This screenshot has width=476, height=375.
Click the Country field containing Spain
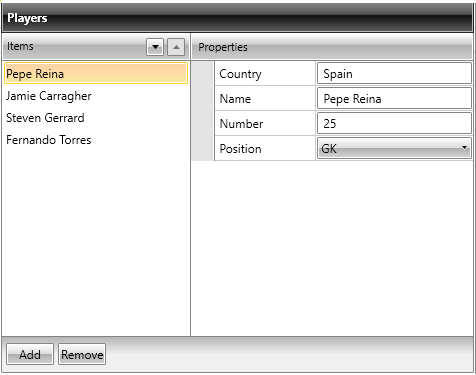pos(394,73)
